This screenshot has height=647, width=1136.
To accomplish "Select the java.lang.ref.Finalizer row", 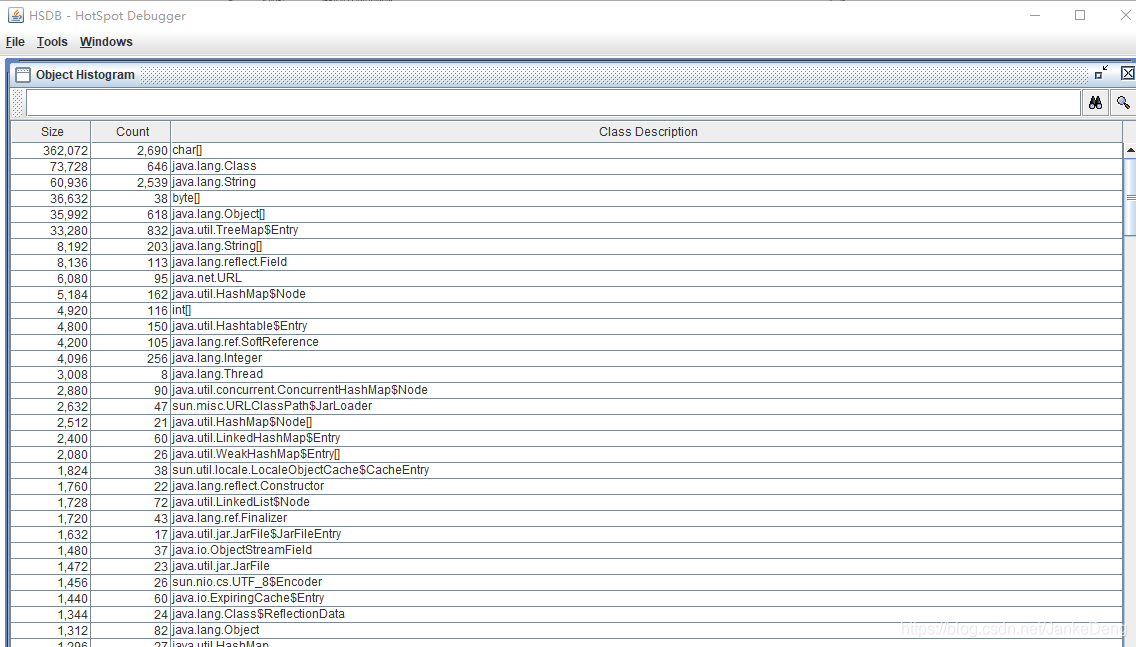I will point(567,517).
